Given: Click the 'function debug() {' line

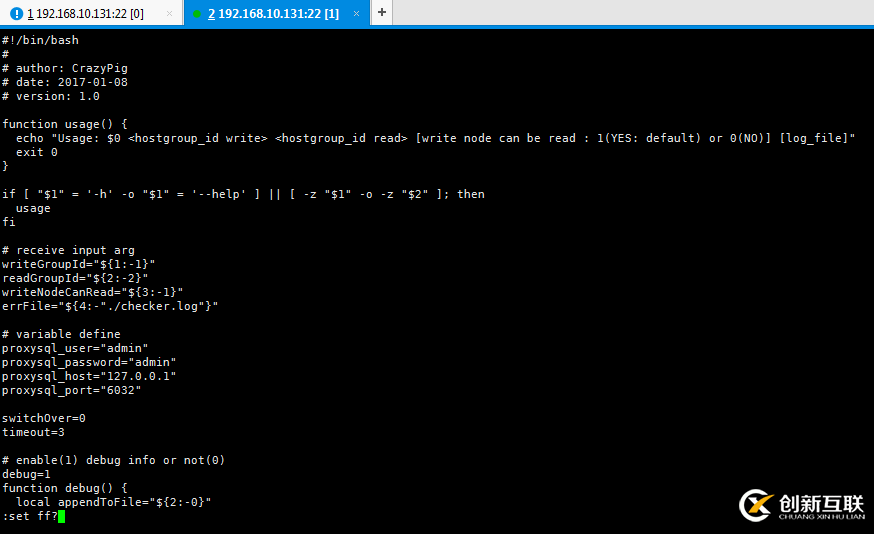Looking at the screenshot, I should click(65, 488).
